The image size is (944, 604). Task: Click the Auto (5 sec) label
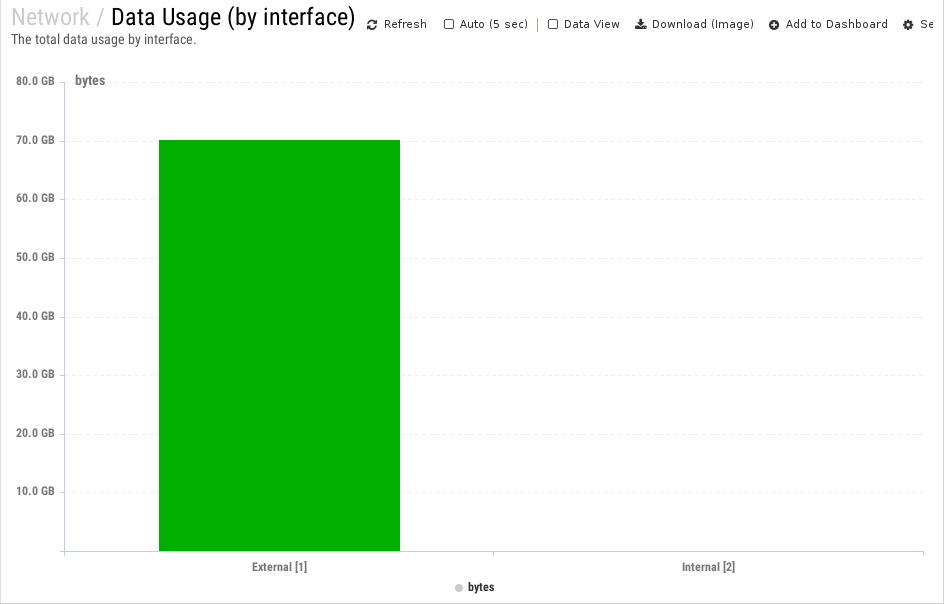493,24
